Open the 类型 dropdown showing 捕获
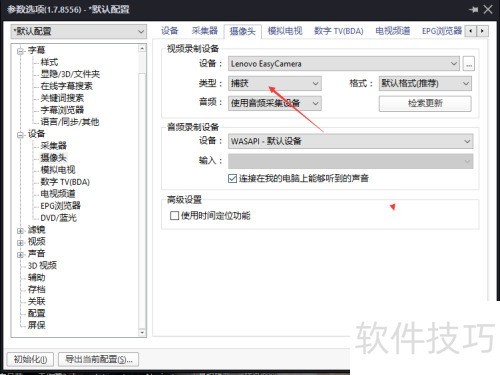This screenshot has height=375, width=500. (x=275, y=83)
